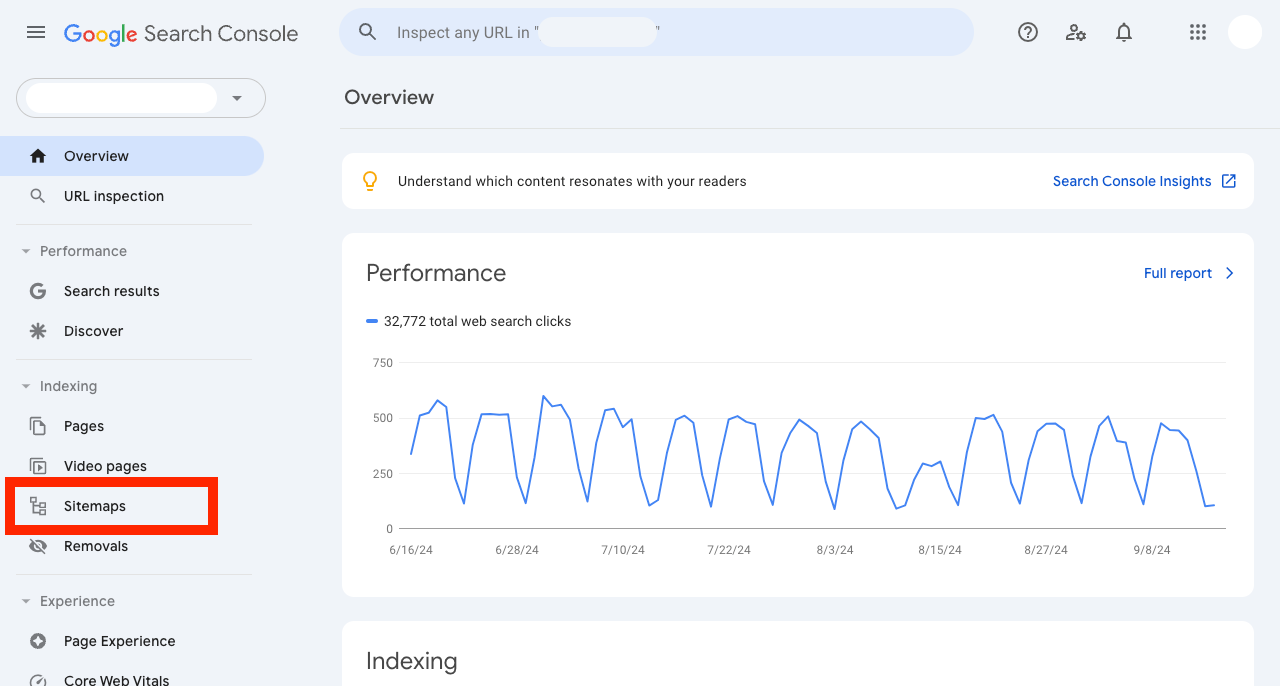
Task: Open the Pages indexing report
Action: pyautogui.click(x=132, y=426)
